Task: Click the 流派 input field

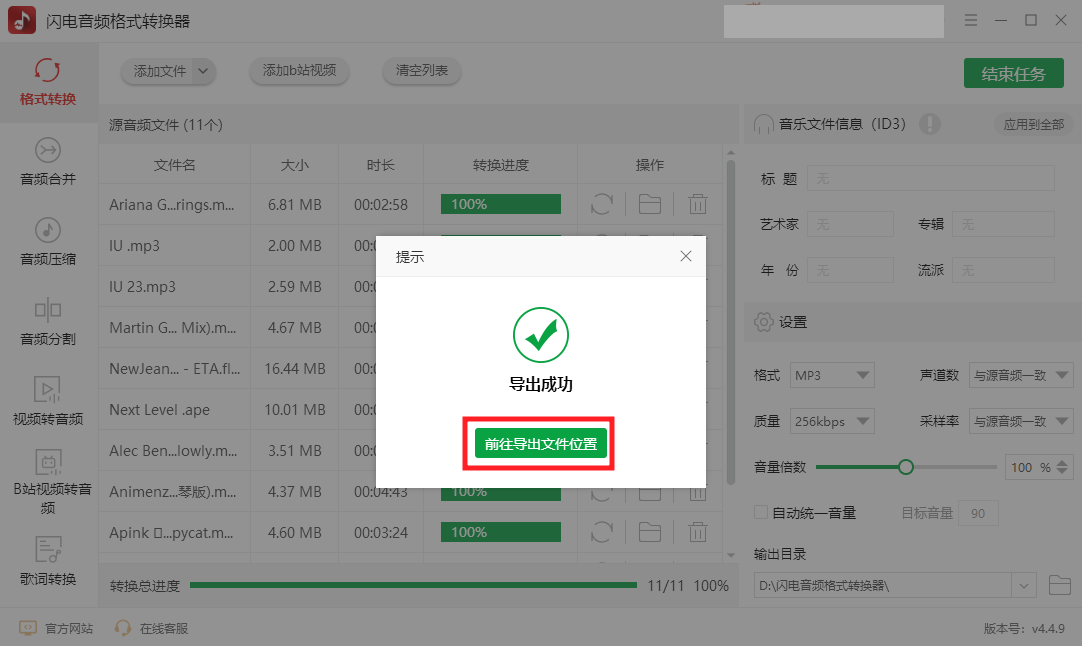Action: pyautogui.click(x=1003, y=270)
